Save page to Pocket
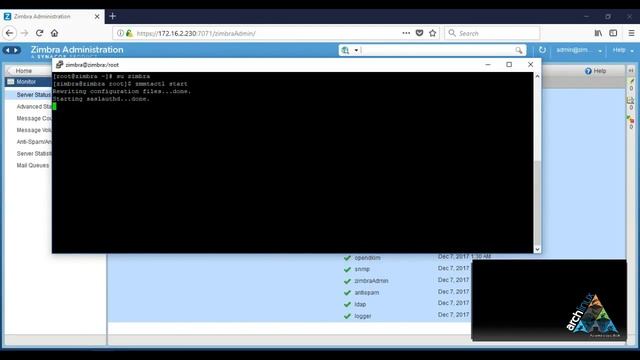The image size is (640, 360). [419, 33]
